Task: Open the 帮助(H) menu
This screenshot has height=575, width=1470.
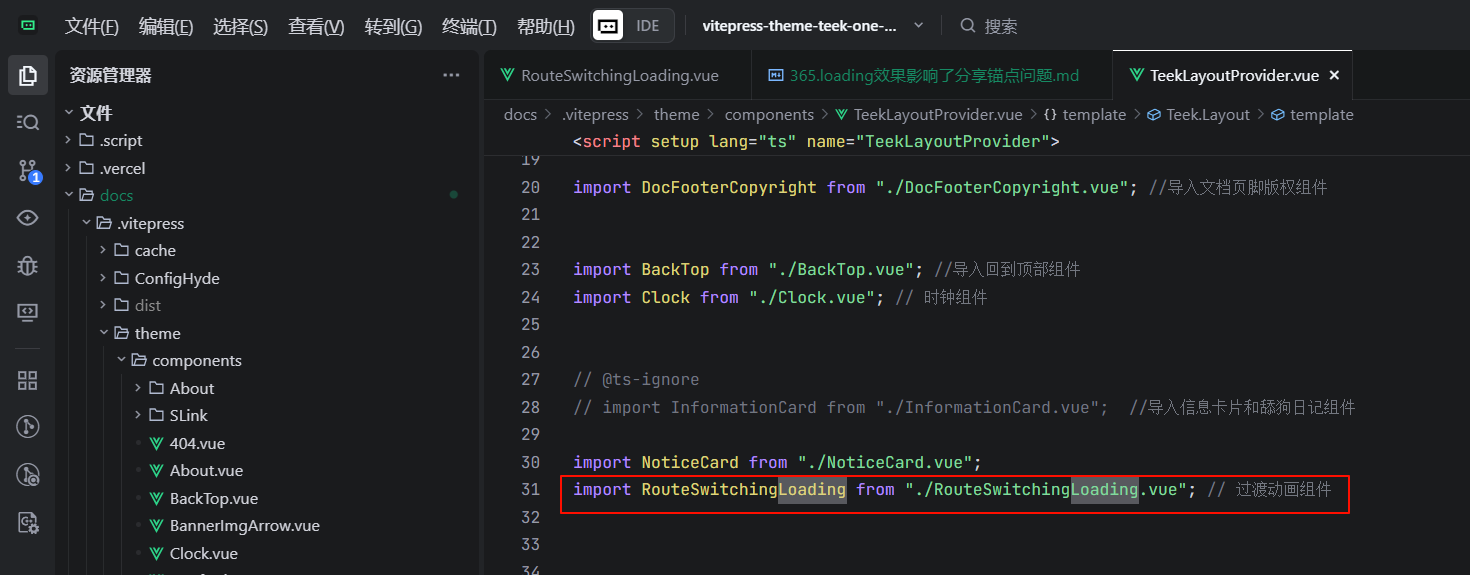Action: pyautogui.click(x=546, y=26)
